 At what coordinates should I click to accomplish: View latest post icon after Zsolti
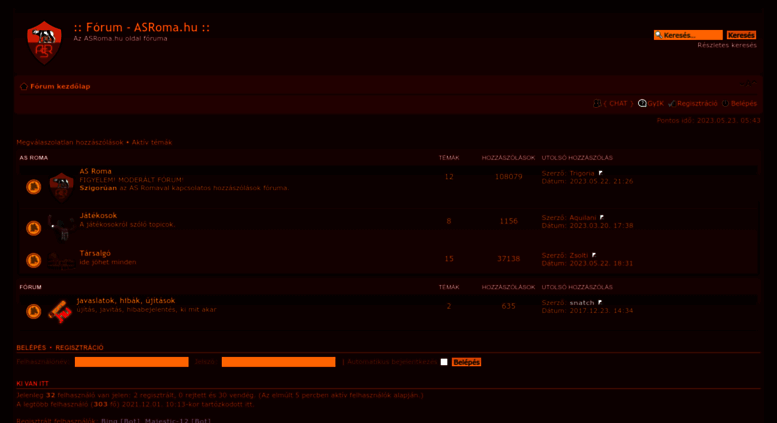594,255
